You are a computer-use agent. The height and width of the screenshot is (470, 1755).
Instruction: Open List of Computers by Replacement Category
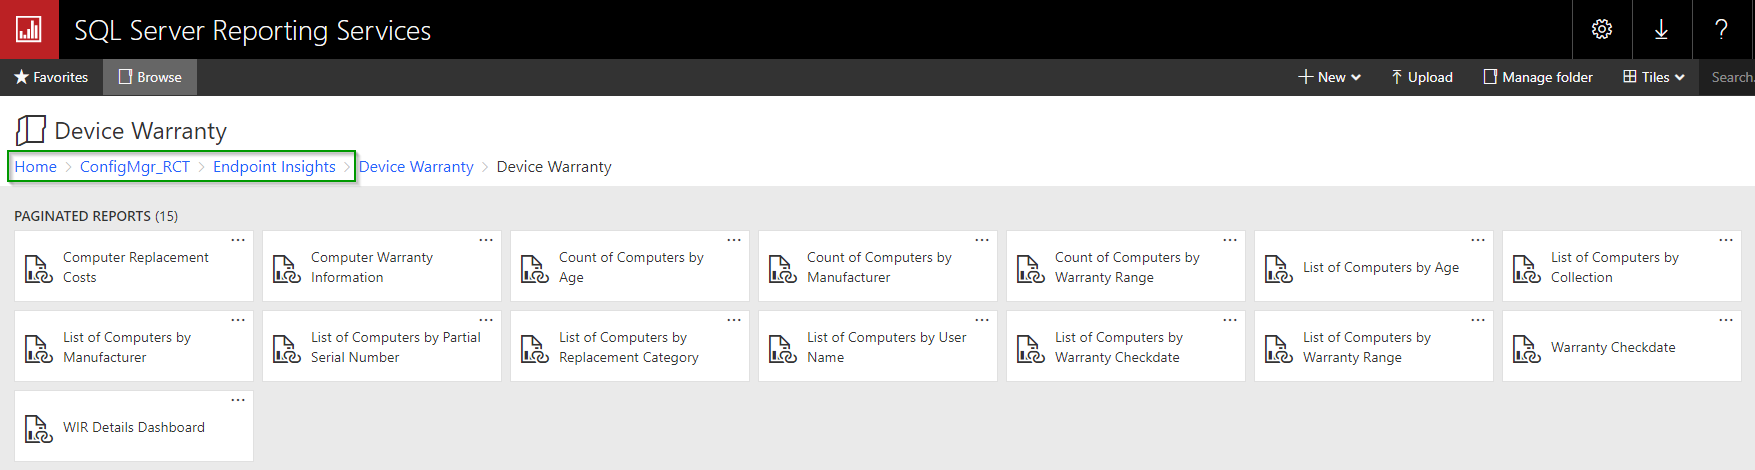point(630,346)
